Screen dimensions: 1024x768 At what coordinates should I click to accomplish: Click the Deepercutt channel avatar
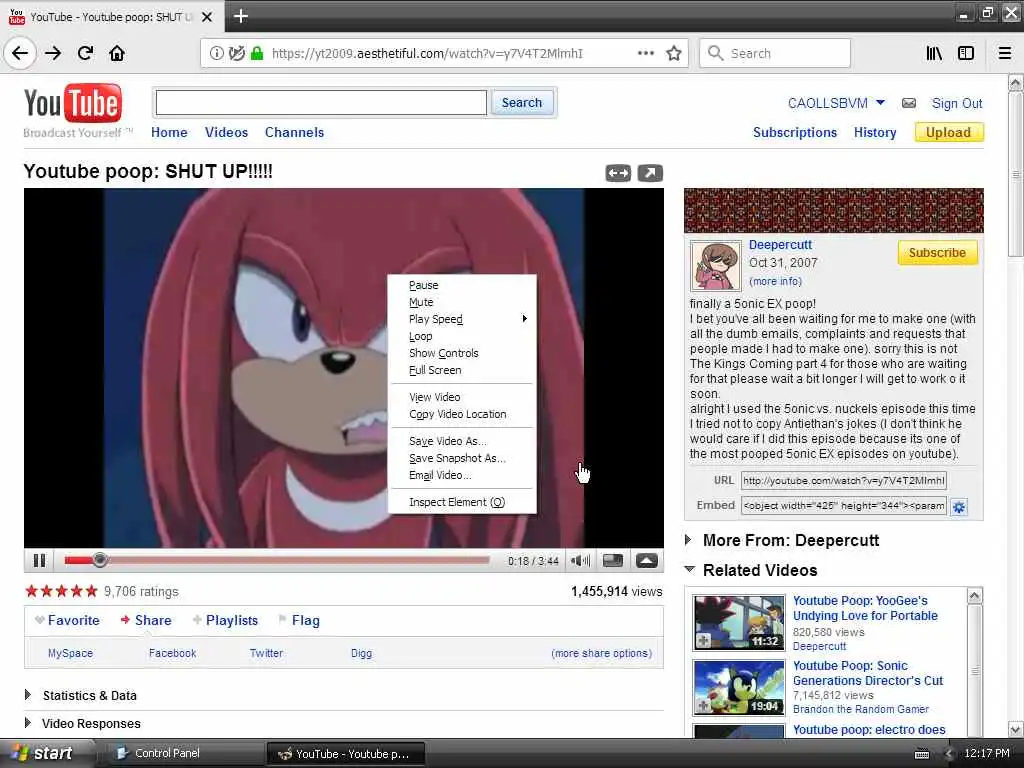(x=716, y=266)
